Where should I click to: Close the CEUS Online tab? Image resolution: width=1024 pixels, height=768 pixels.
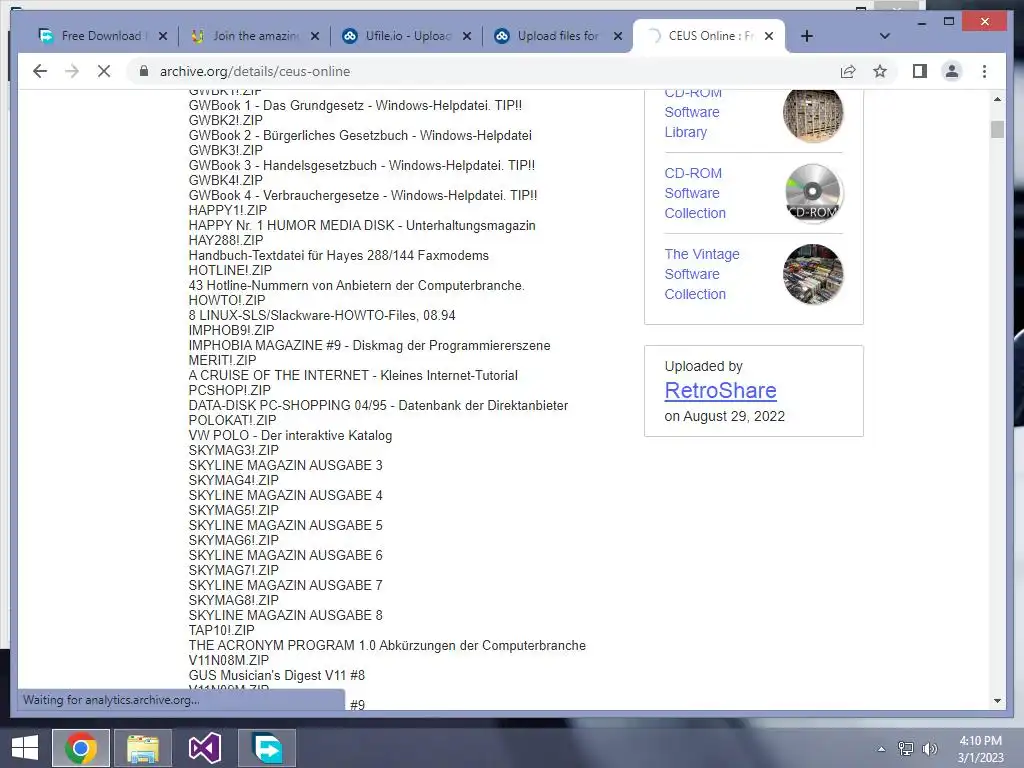coord(769,36)
